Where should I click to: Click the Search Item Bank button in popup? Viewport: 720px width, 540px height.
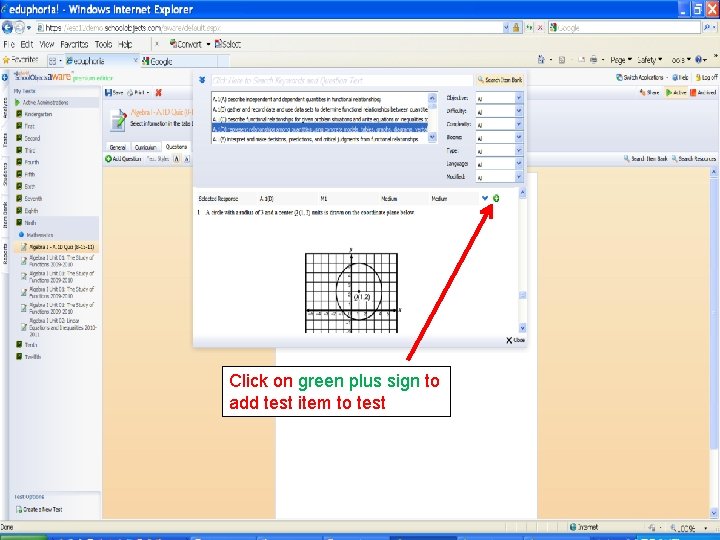pos(500,80)
